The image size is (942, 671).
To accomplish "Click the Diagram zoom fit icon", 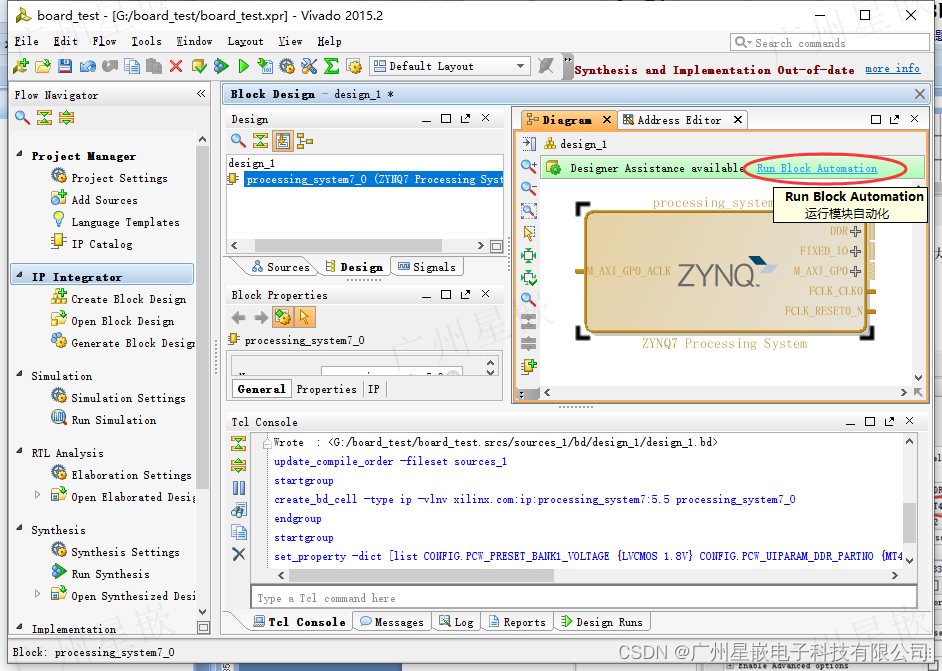I will 529,210.
